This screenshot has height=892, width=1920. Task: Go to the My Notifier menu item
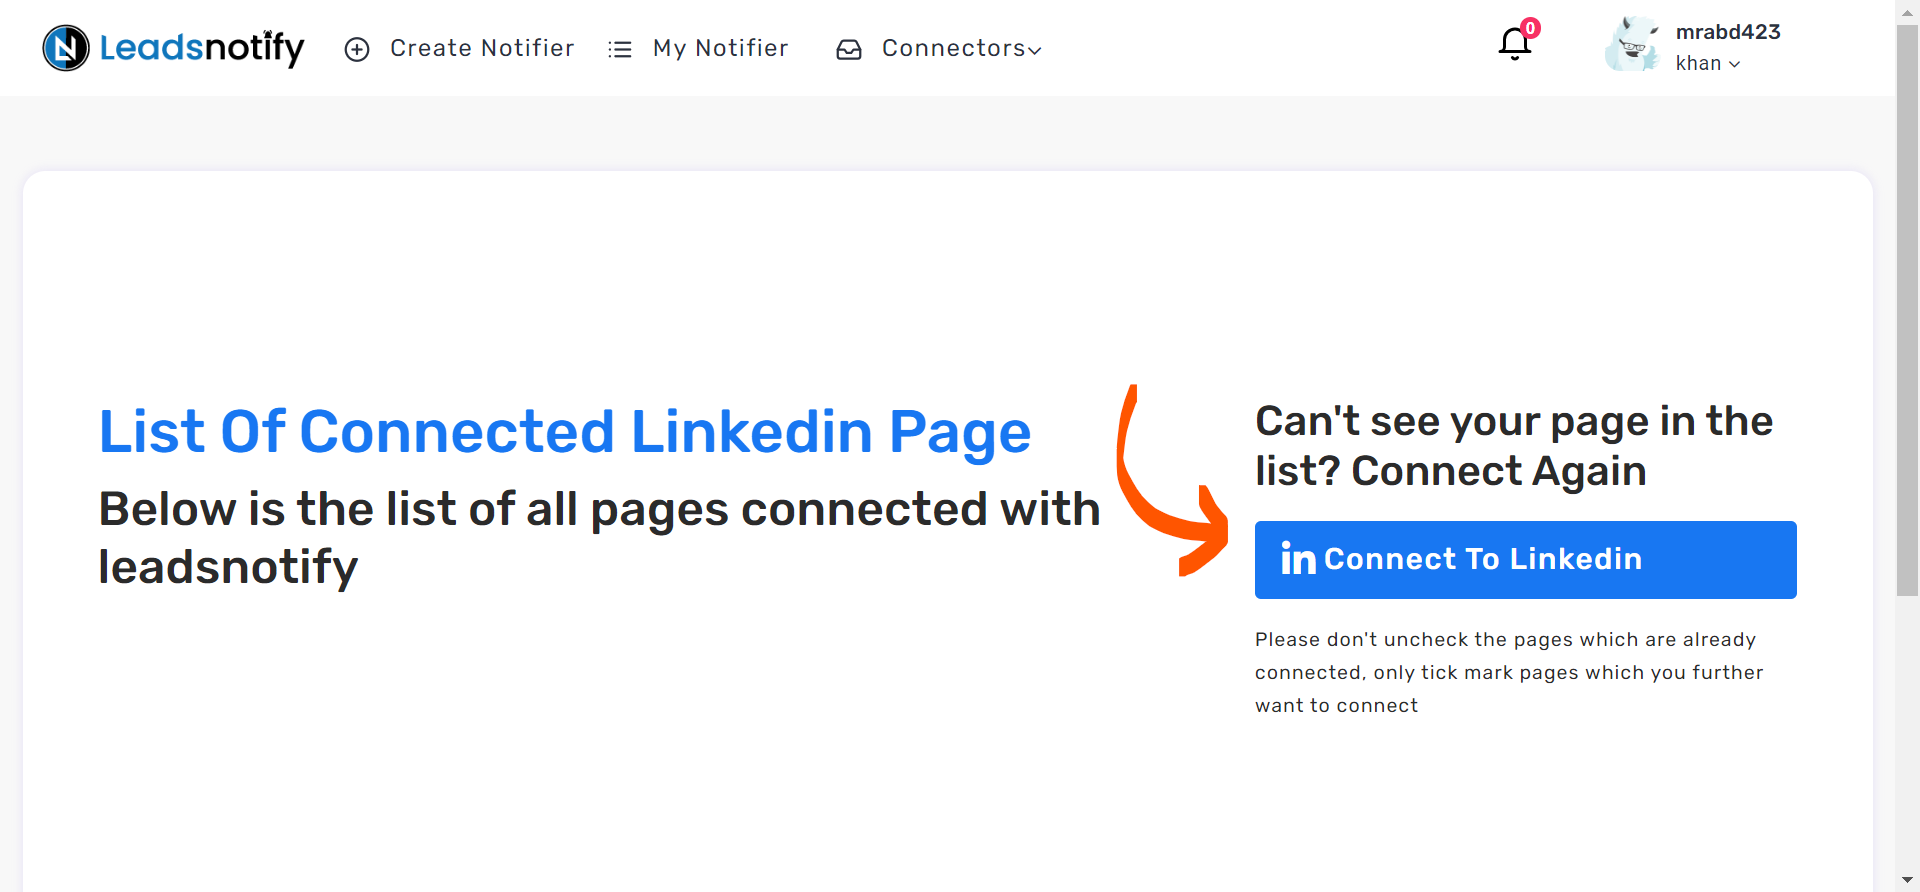720,48
